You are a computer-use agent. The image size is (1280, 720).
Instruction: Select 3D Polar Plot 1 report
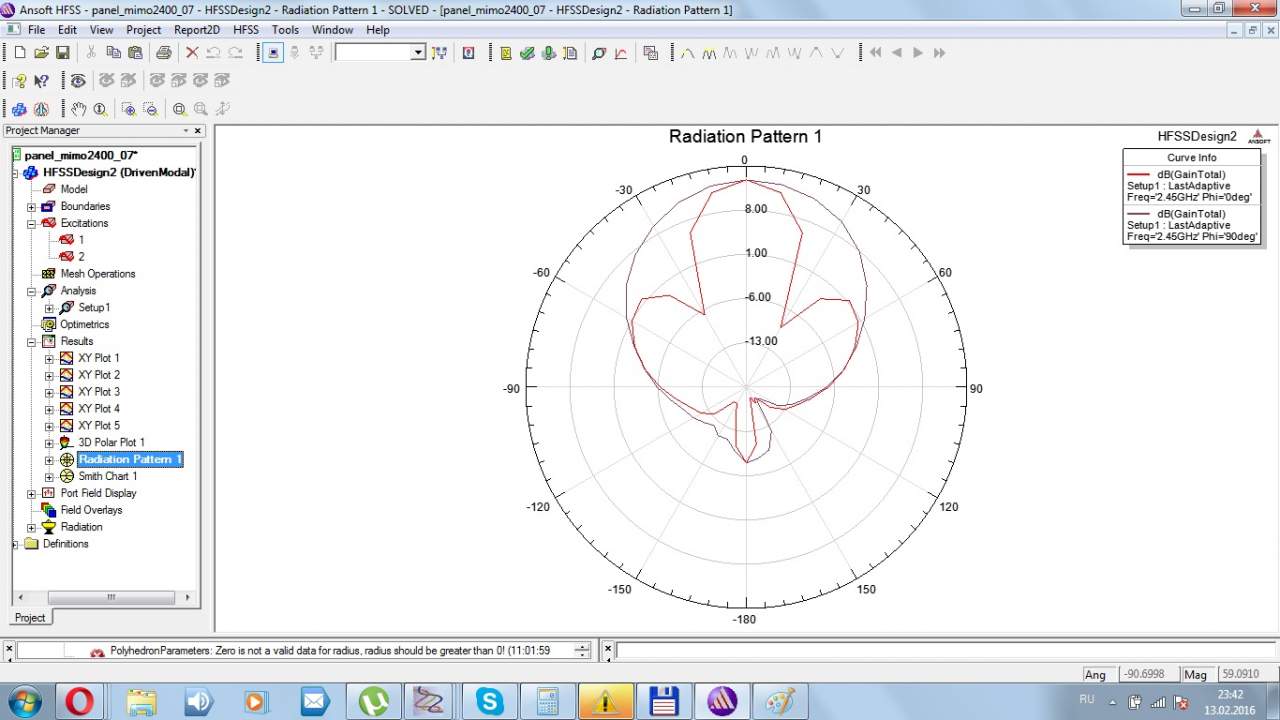click(x=111, y=442)
